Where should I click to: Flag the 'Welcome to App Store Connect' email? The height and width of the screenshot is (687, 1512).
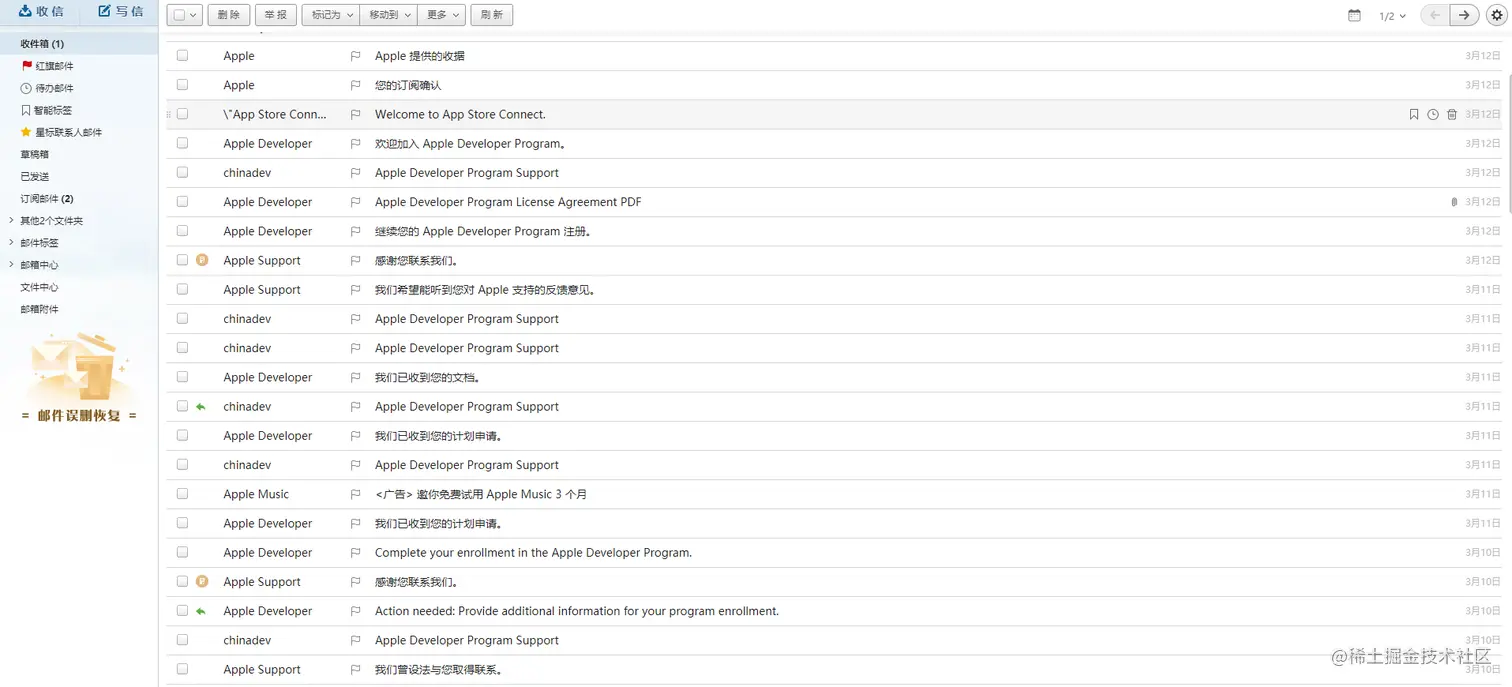coord(355,115)
